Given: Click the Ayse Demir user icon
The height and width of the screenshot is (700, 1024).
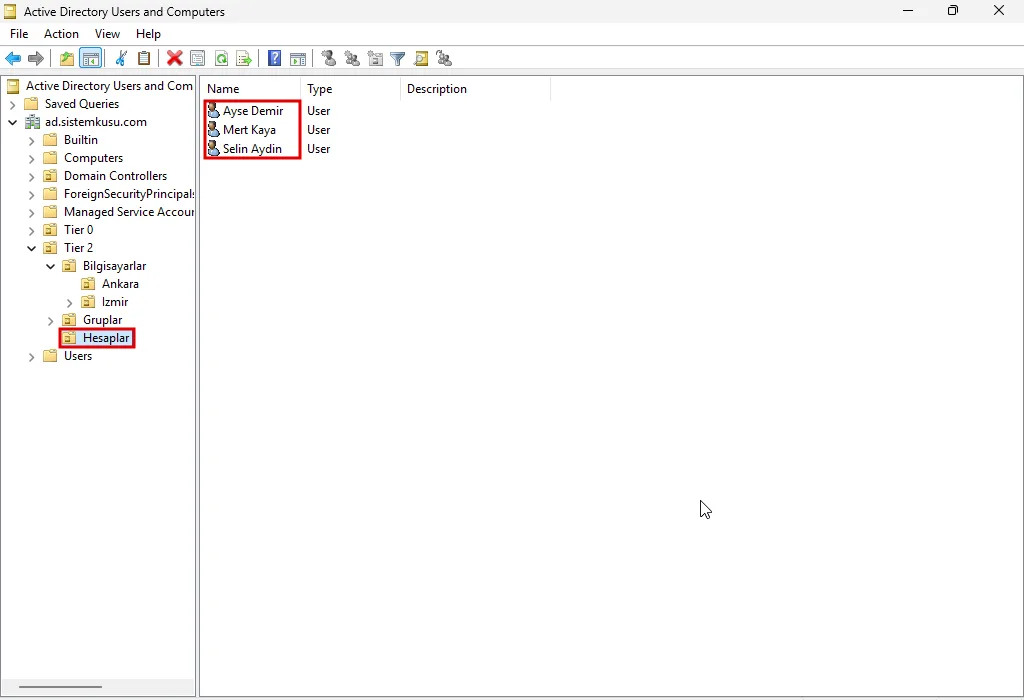Looking at the screenshot, I should pyautogui.click(x=214, y=111).
